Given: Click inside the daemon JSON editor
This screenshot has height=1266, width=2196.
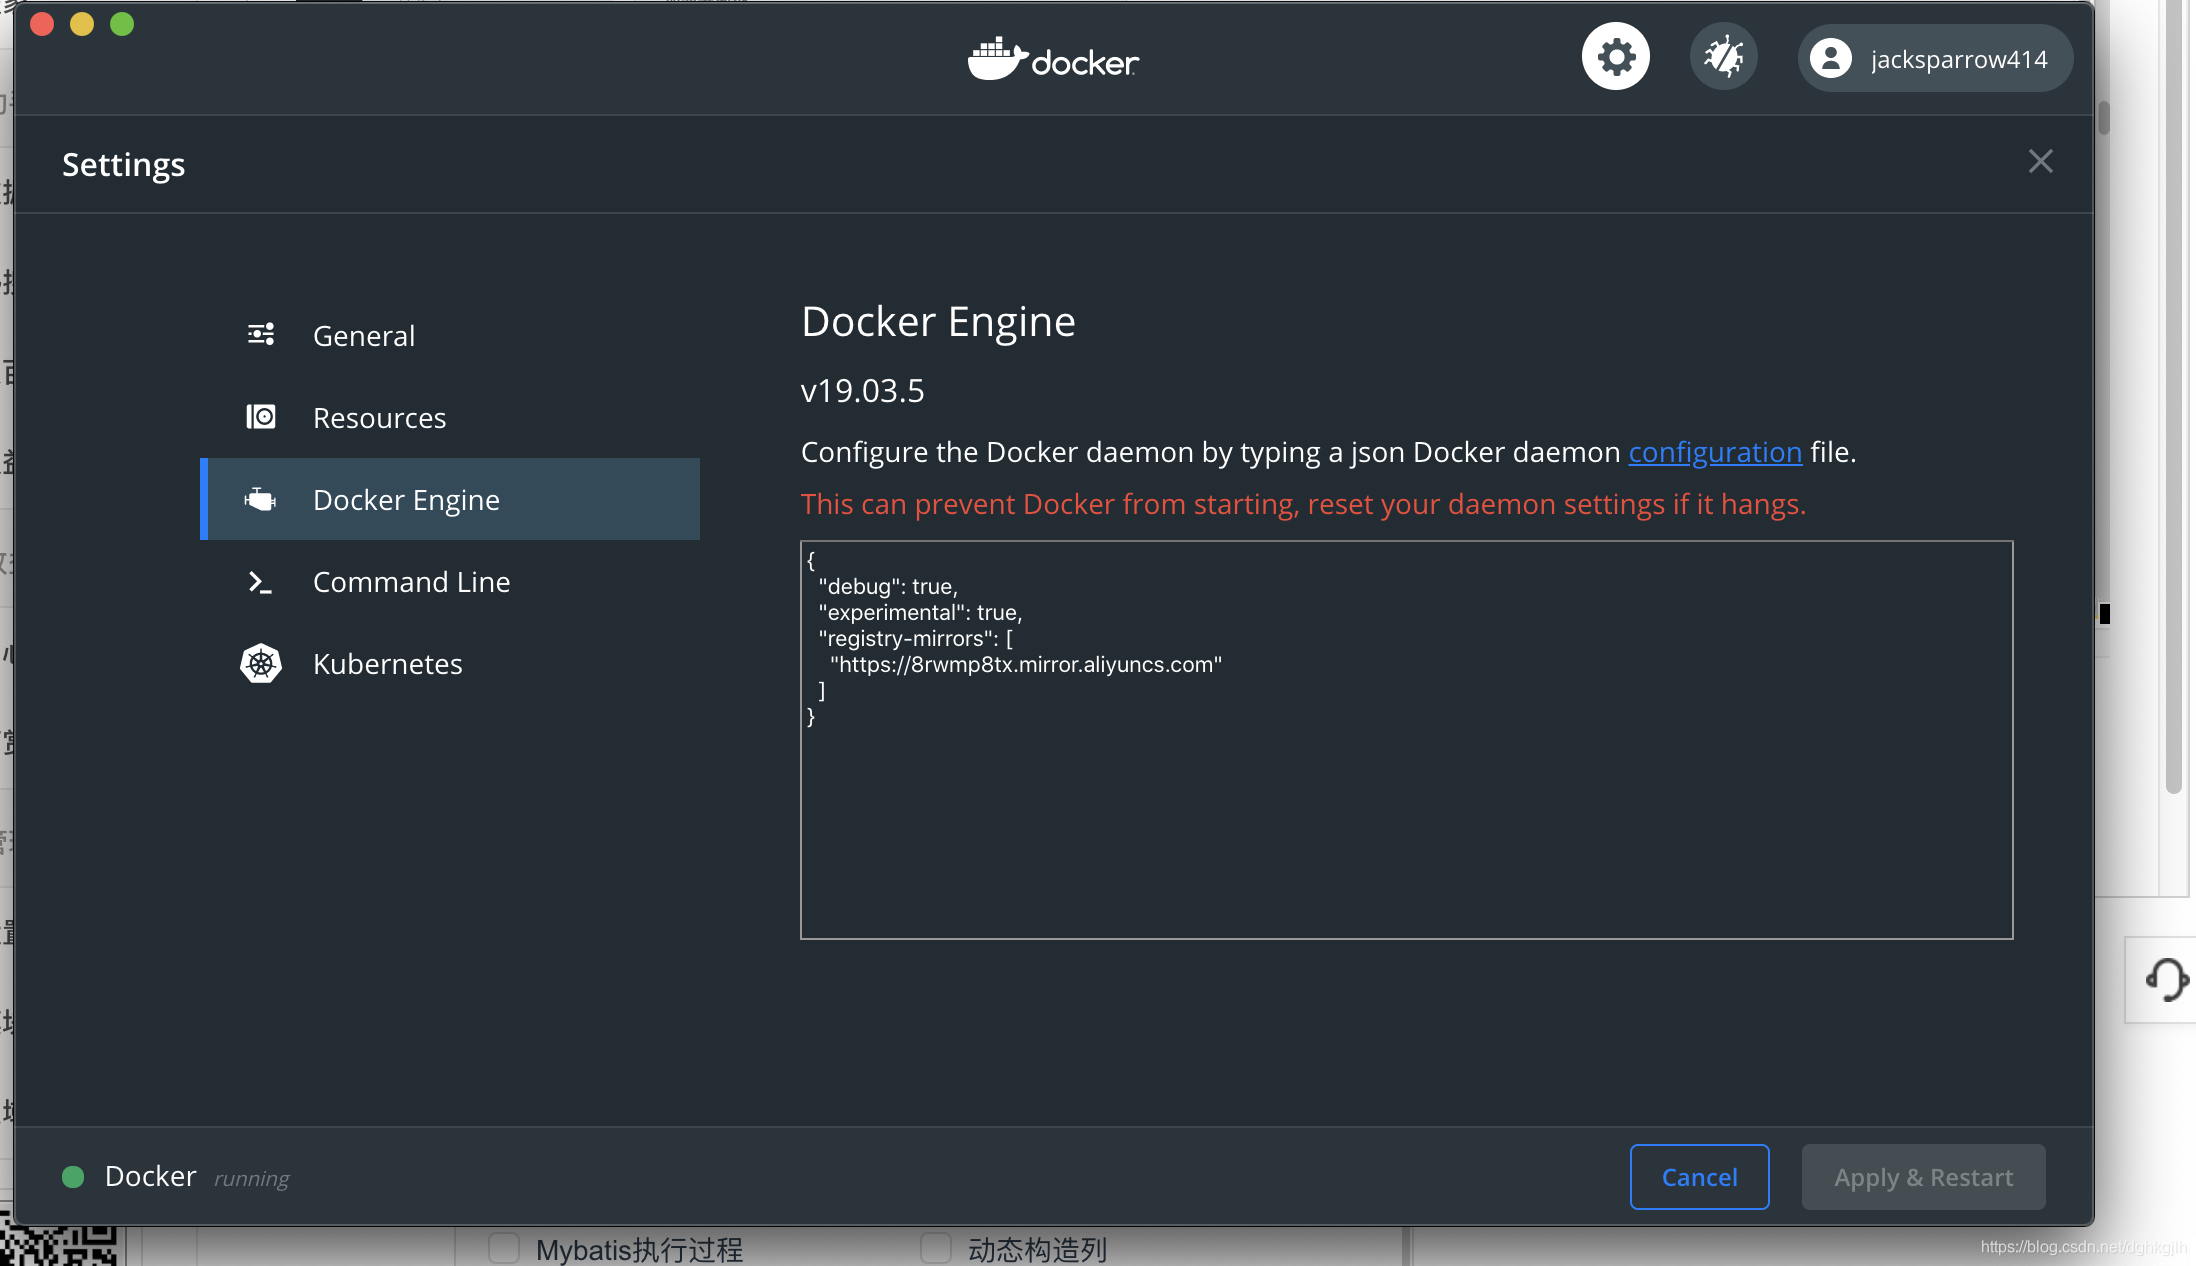Looking at the screenshot, I should pyautogui.click(x=1406, y=740).
